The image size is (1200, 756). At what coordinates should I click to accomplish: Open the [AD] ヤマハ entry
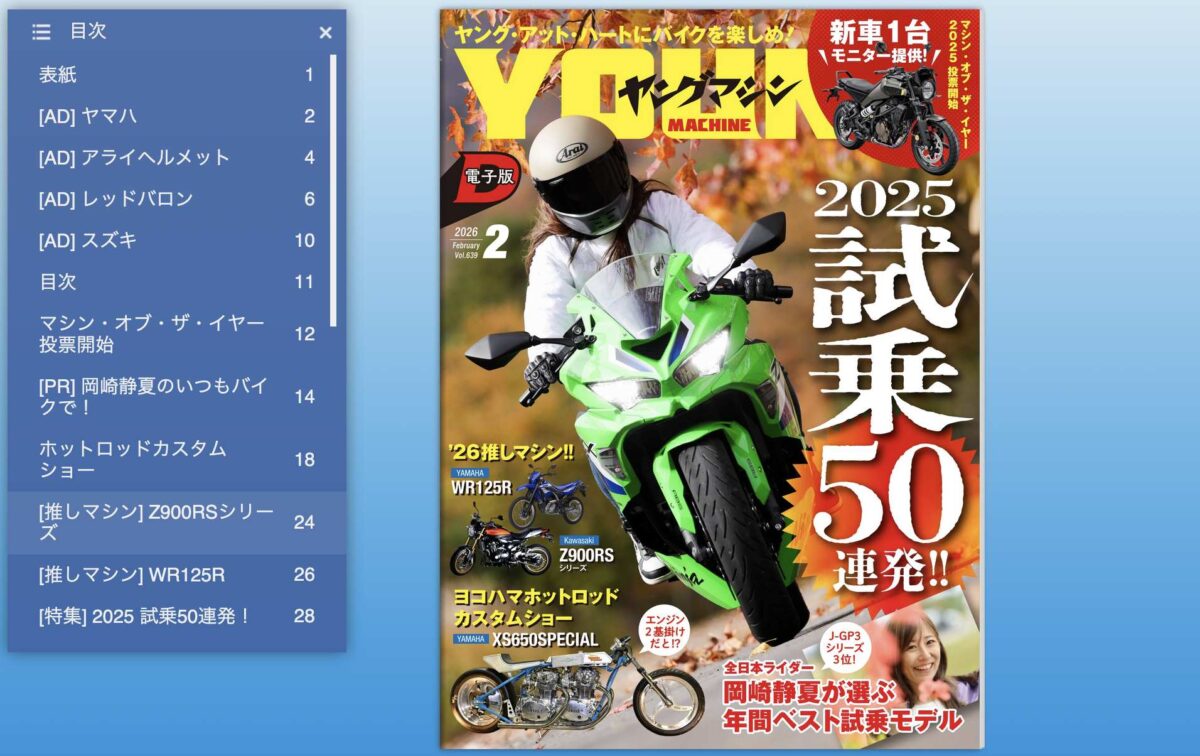point(176,116)
